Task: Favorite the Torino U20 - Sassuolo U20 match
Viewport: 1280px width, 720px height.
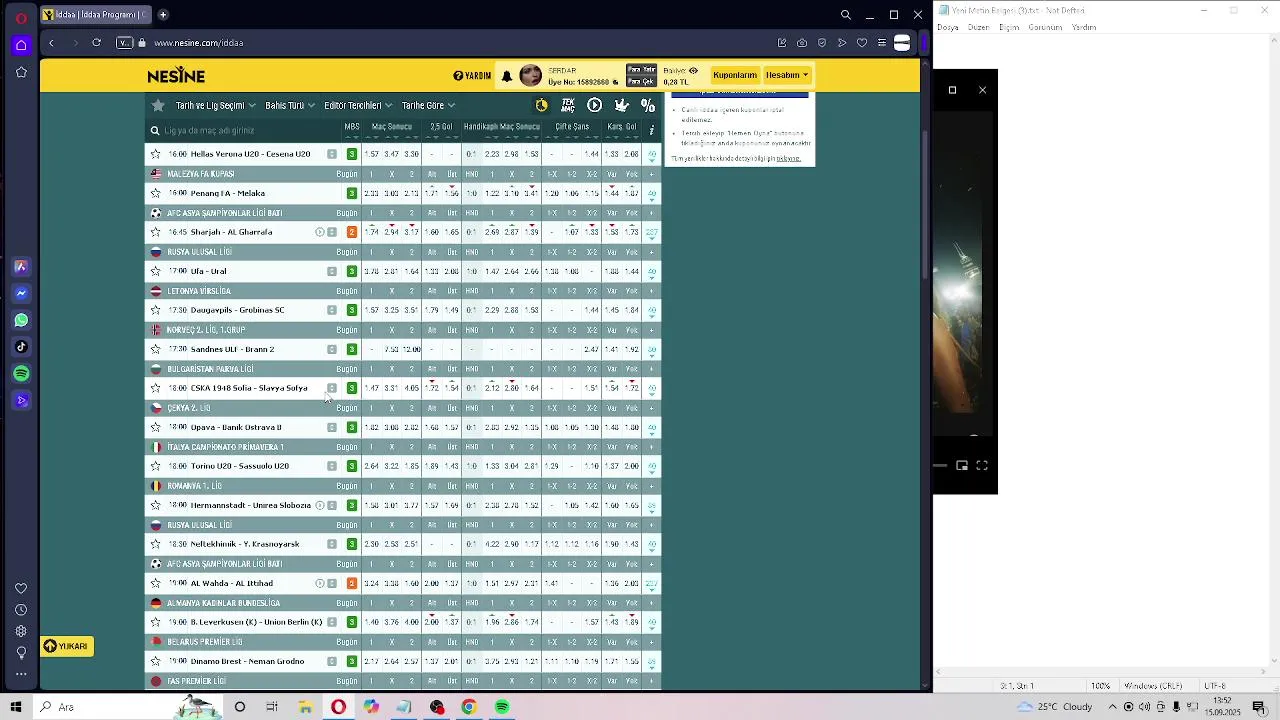Action: pyautogui.click(x=155, y=466)
